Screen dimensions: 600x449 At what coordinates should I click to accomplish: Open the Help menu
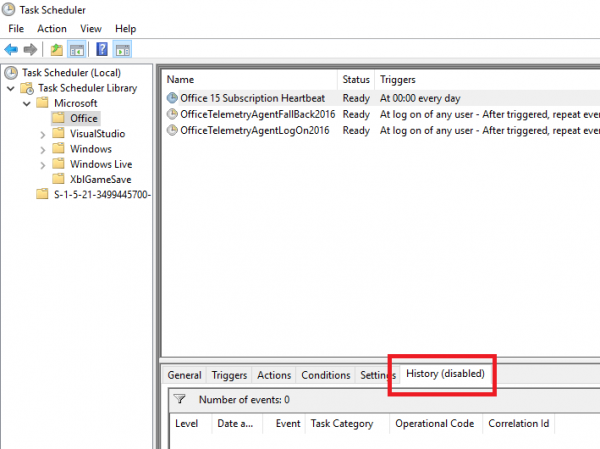(x=126, y=29)
